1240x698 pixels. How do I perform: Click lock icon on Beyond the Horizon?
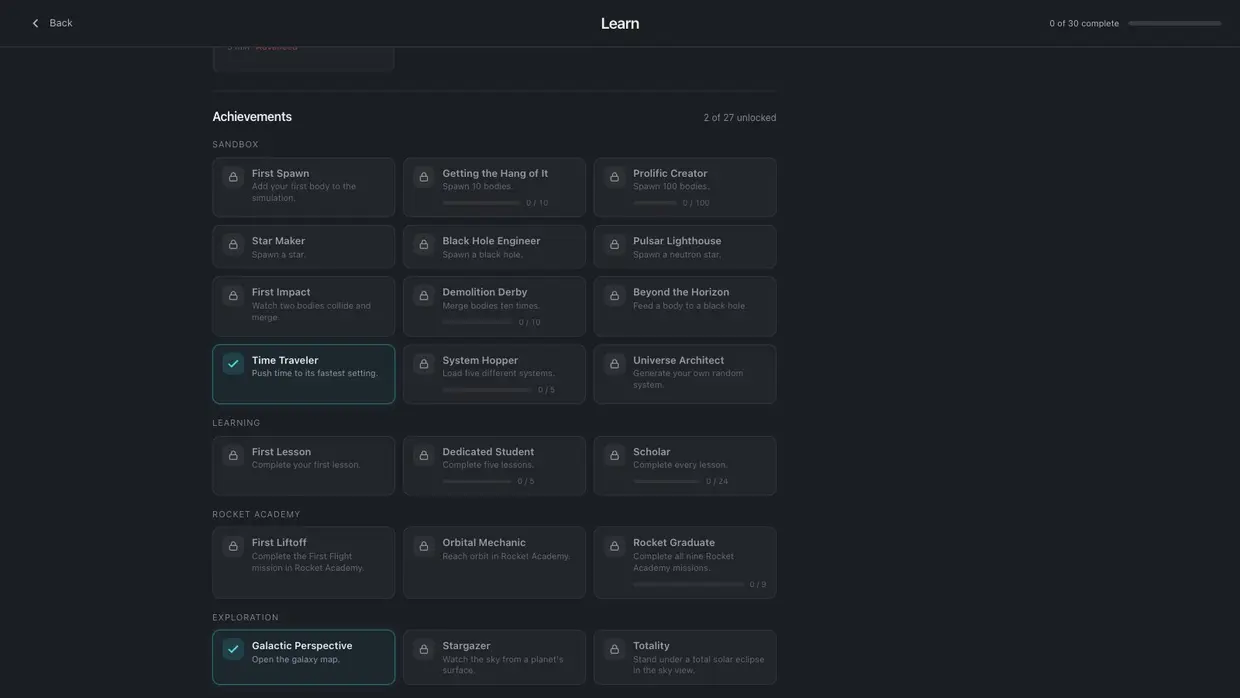point(615,296)
